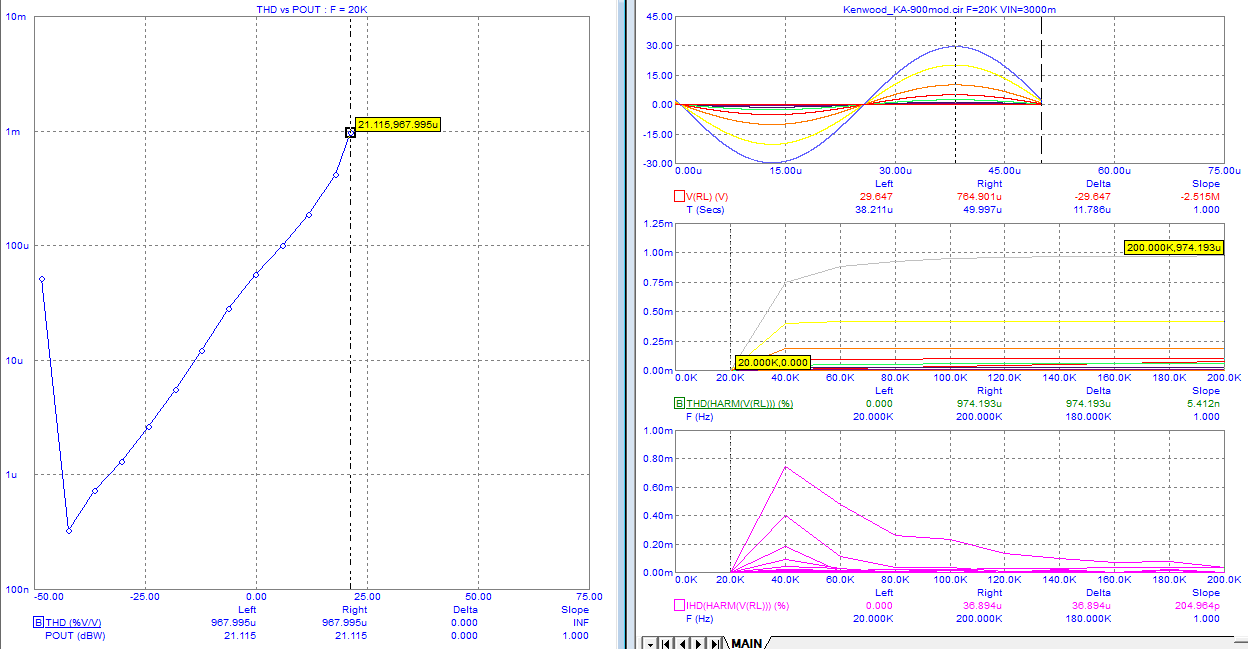Screen dimensions: 1248x649
Task: Click the magenta IHD peak at 40.0K
Action: (786, 467)
